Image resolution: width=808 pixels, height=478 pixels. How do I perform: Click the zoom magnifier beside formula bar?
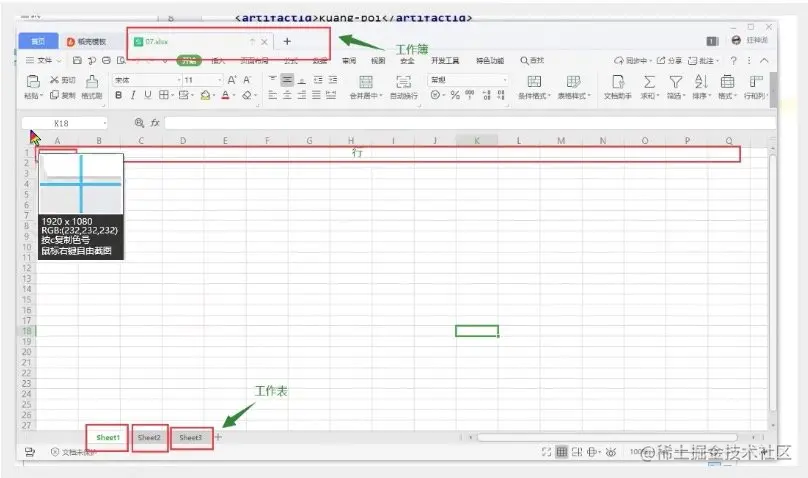(x=139, y=123)
